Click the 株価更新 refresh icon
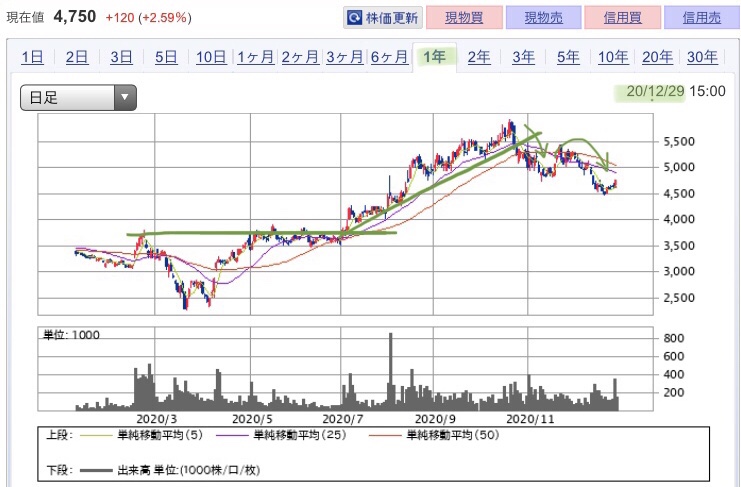 coord(354,18)
